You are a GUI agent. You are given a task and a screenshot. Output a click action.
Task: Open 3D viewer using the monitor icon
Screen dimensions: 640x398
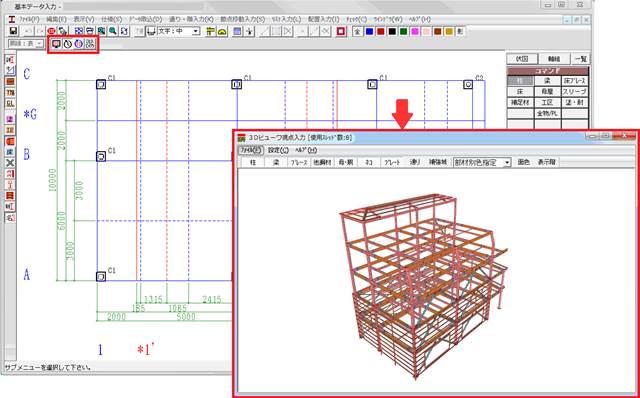(x=56, y=44)
